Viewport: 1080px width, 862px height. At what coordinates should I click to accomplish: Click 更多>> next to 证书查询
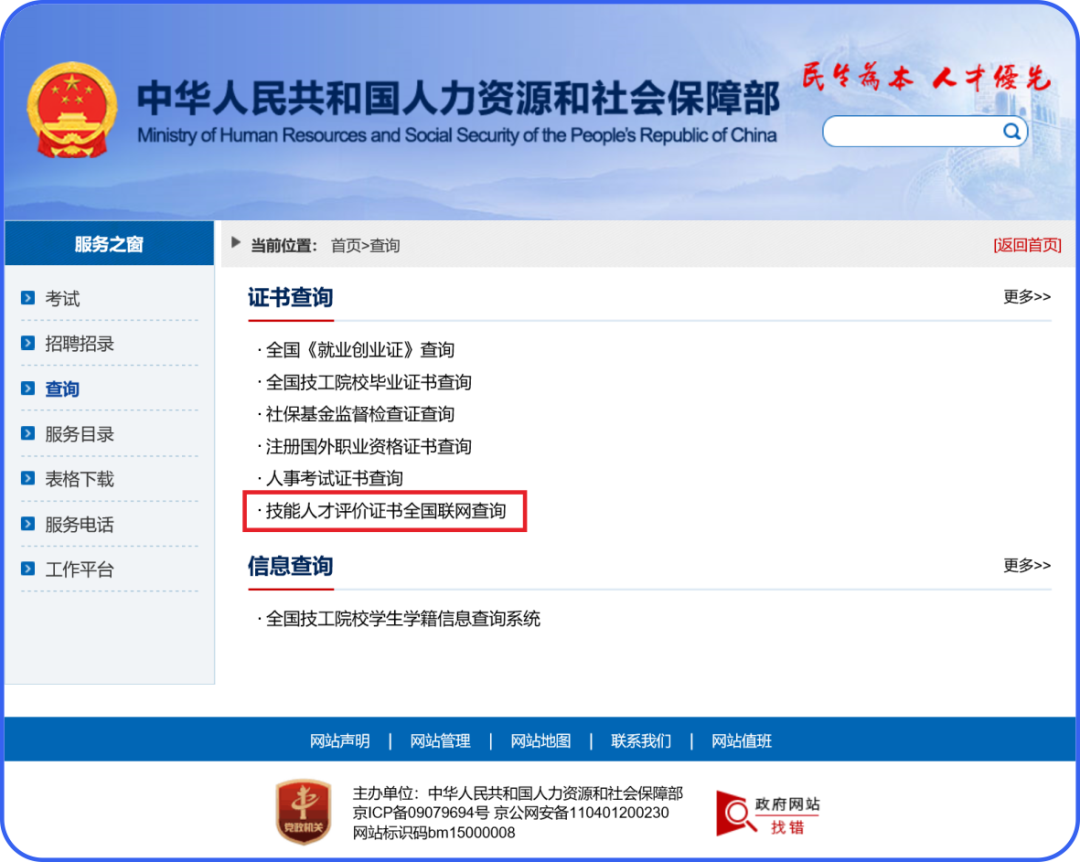[x=1027, y=296]
